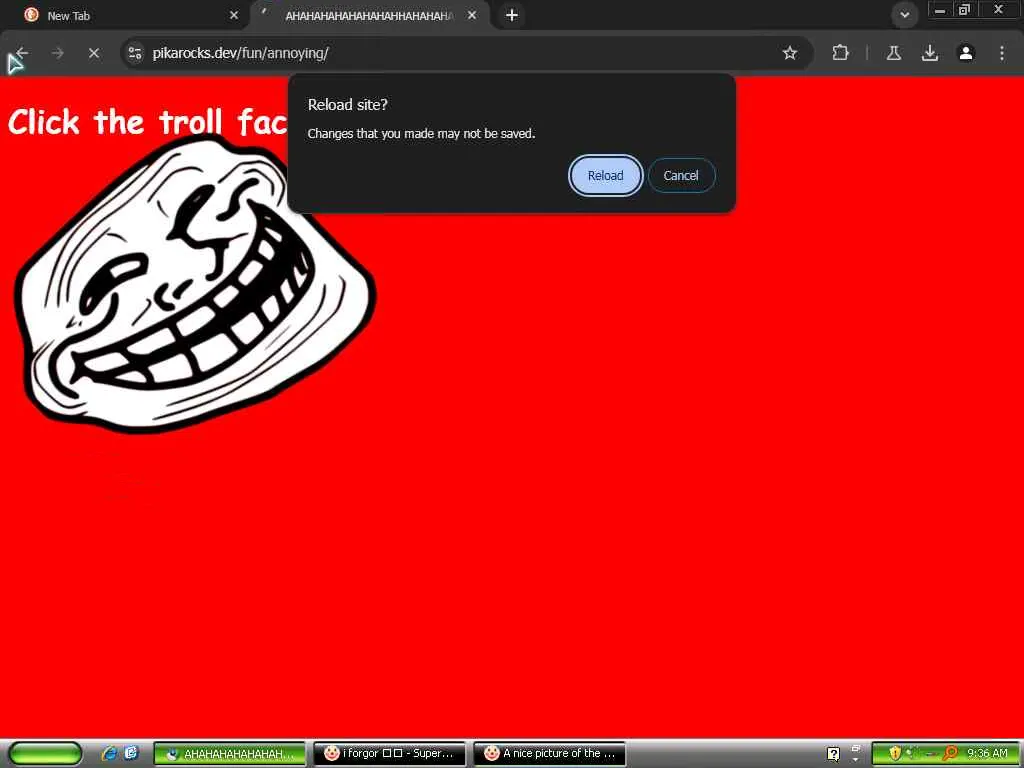Click 'Changes that you made may not be saved.' text
1024x768 pixels.
[421, 134]
